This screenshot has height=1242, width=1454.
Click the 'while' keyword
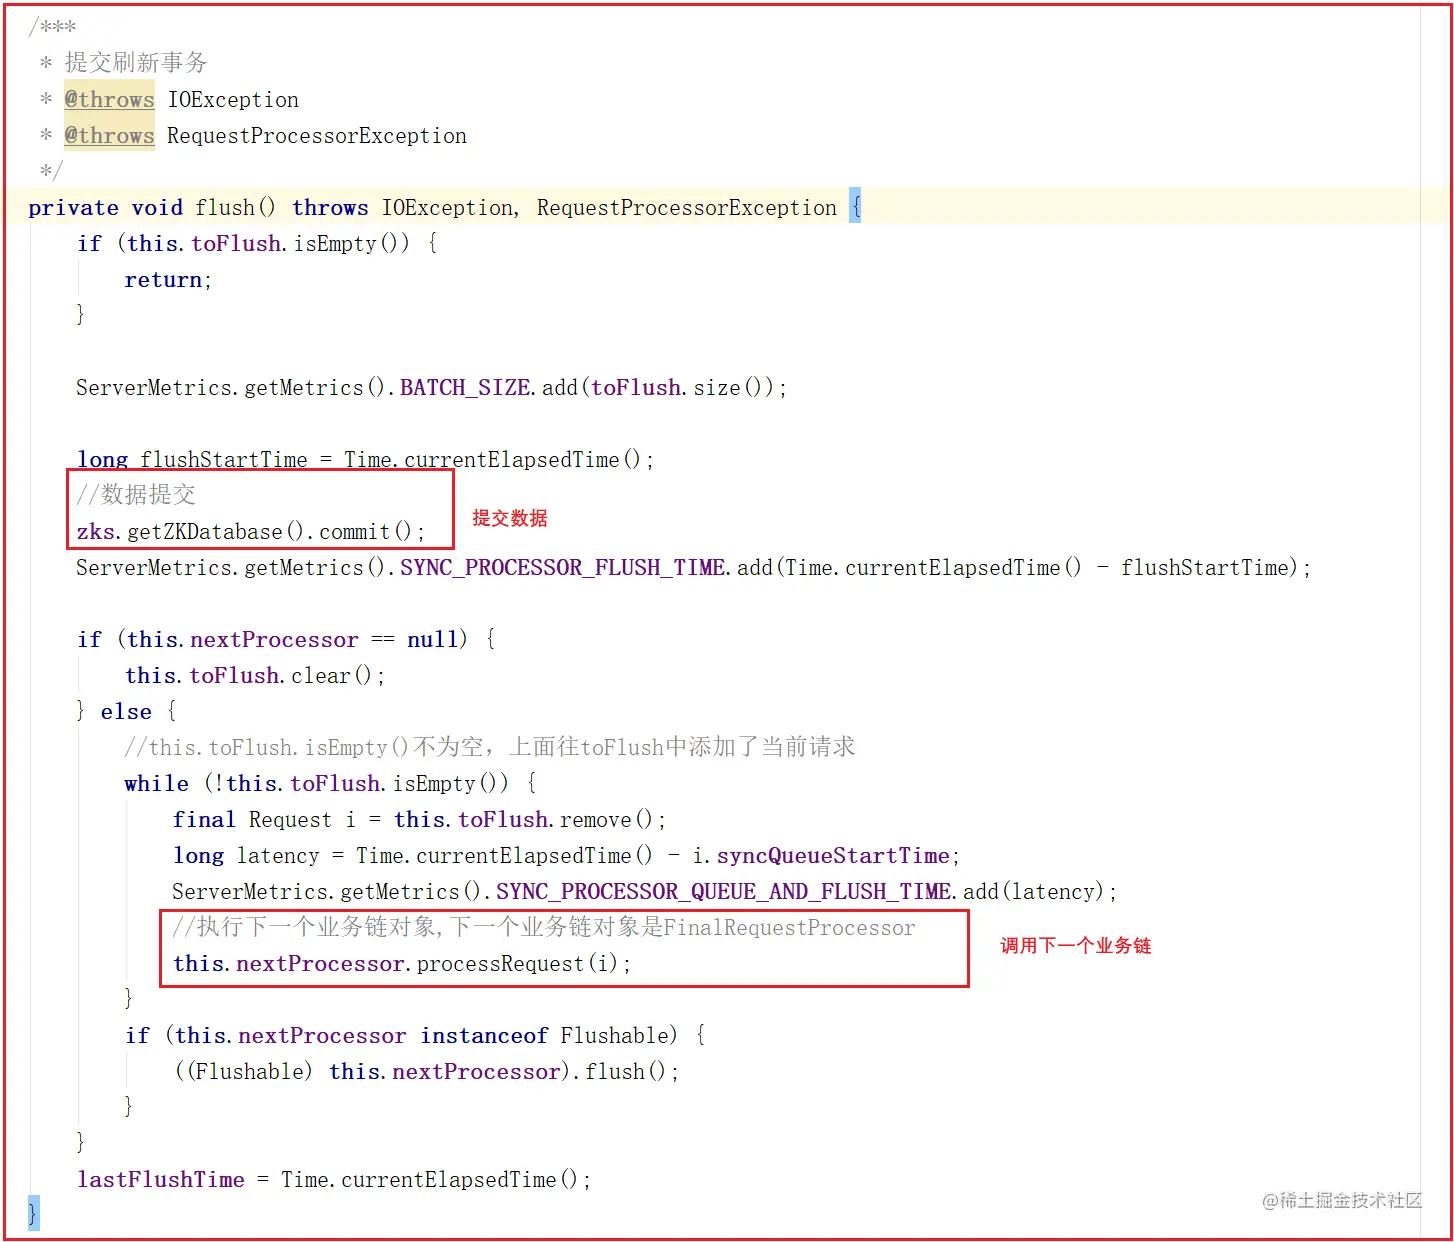point(156,784)
